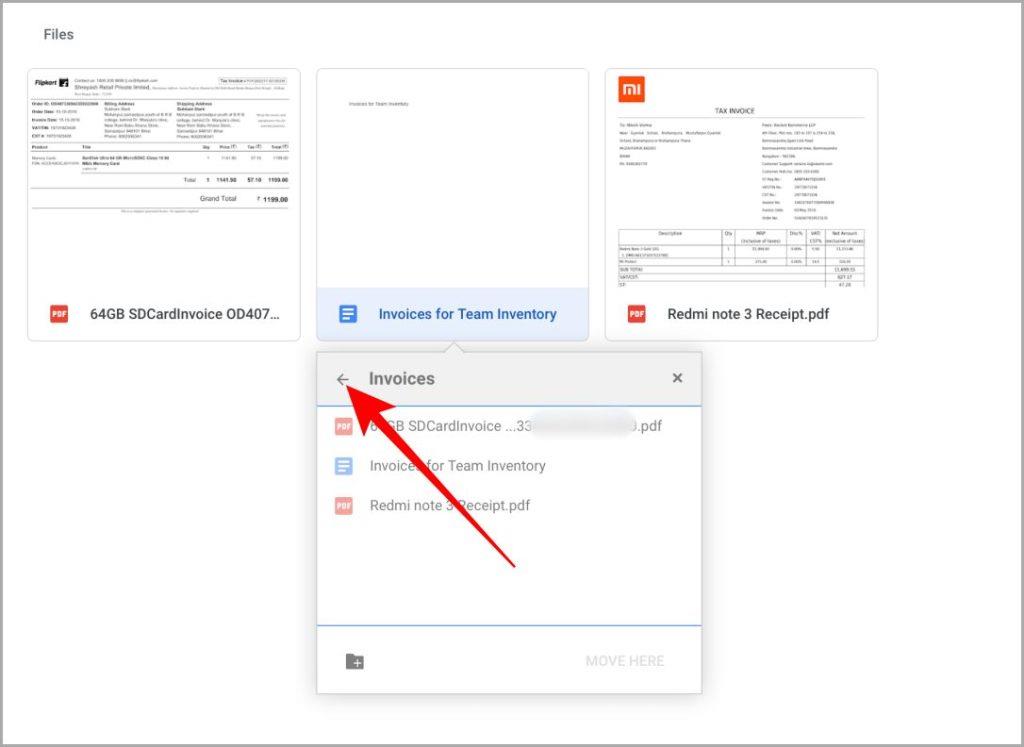The height and width of the screenshot is (747, 1024).
Task: Click the 64GB SDCardInvoice OD407 file name
Action: (185, 314)
